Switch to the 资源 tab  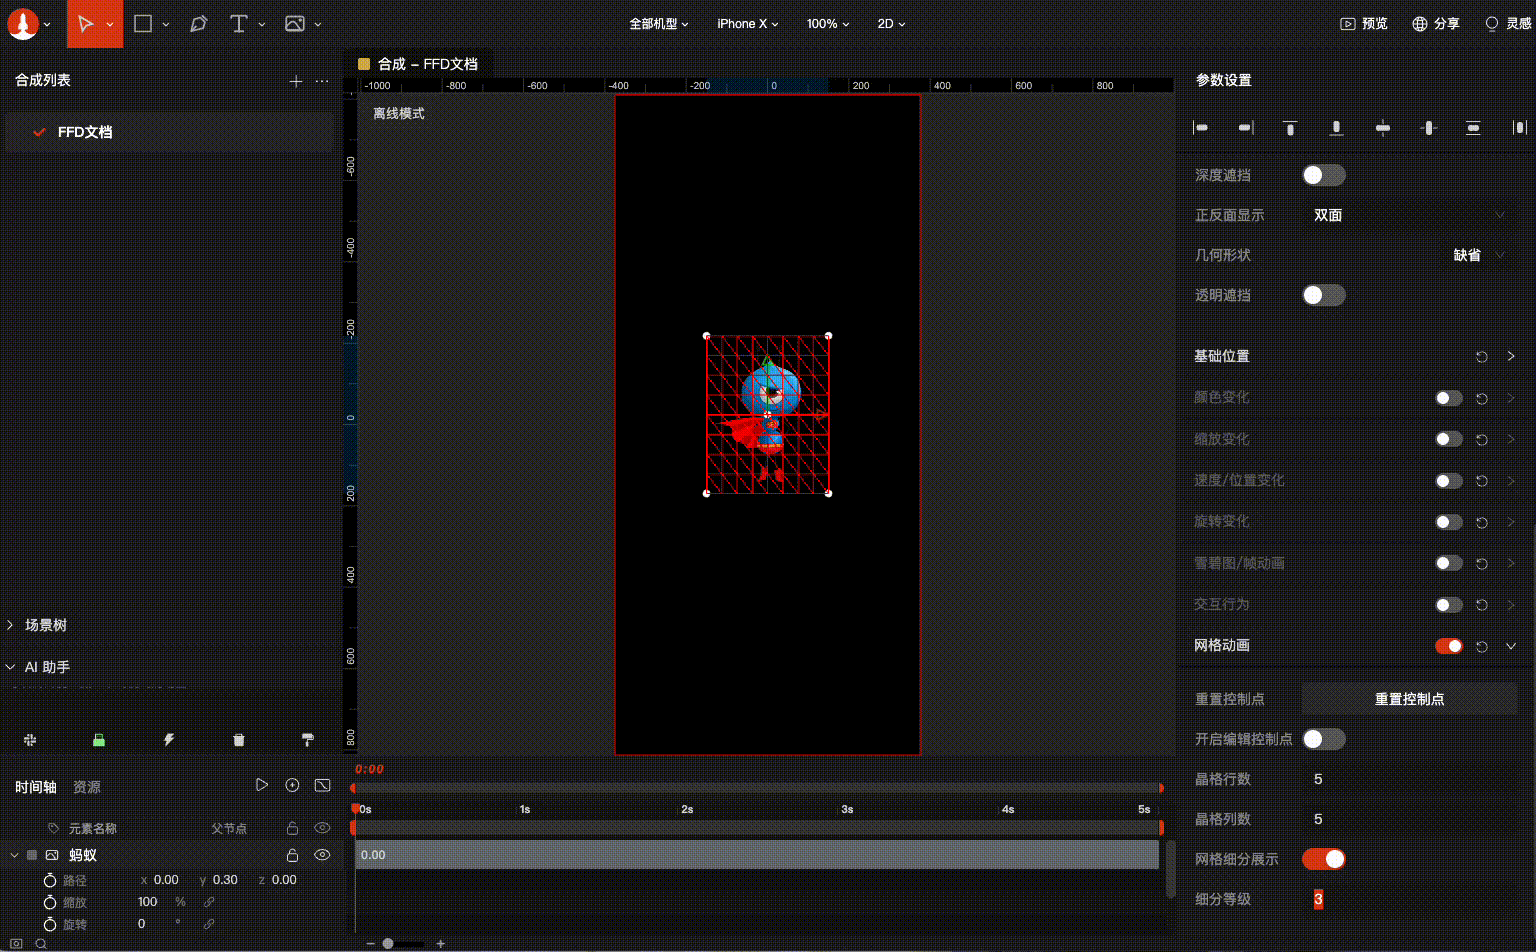click(x=87, y=787)
